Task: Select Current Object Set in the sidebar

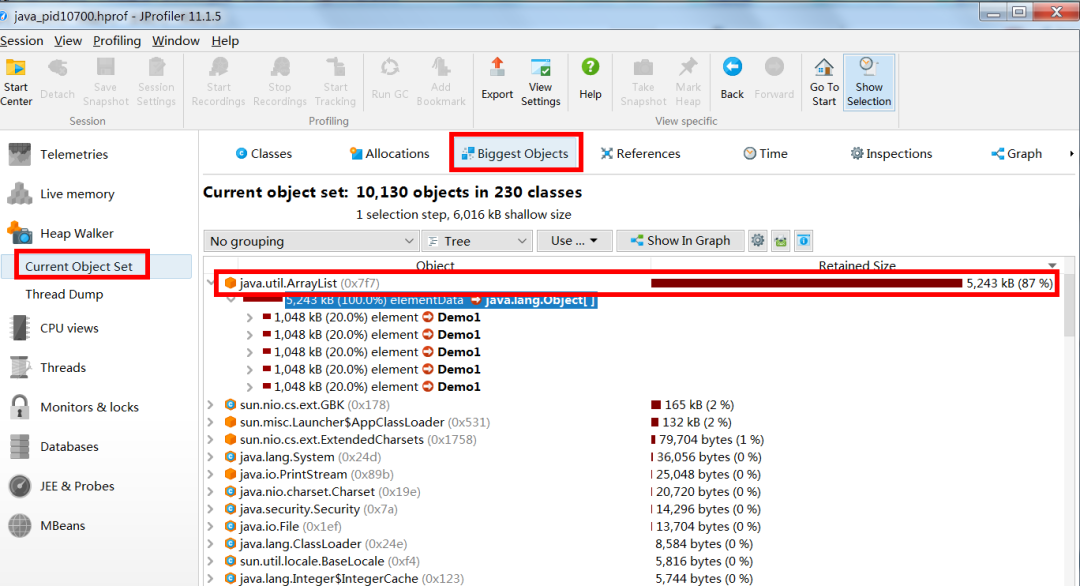Action: (79, 266)
